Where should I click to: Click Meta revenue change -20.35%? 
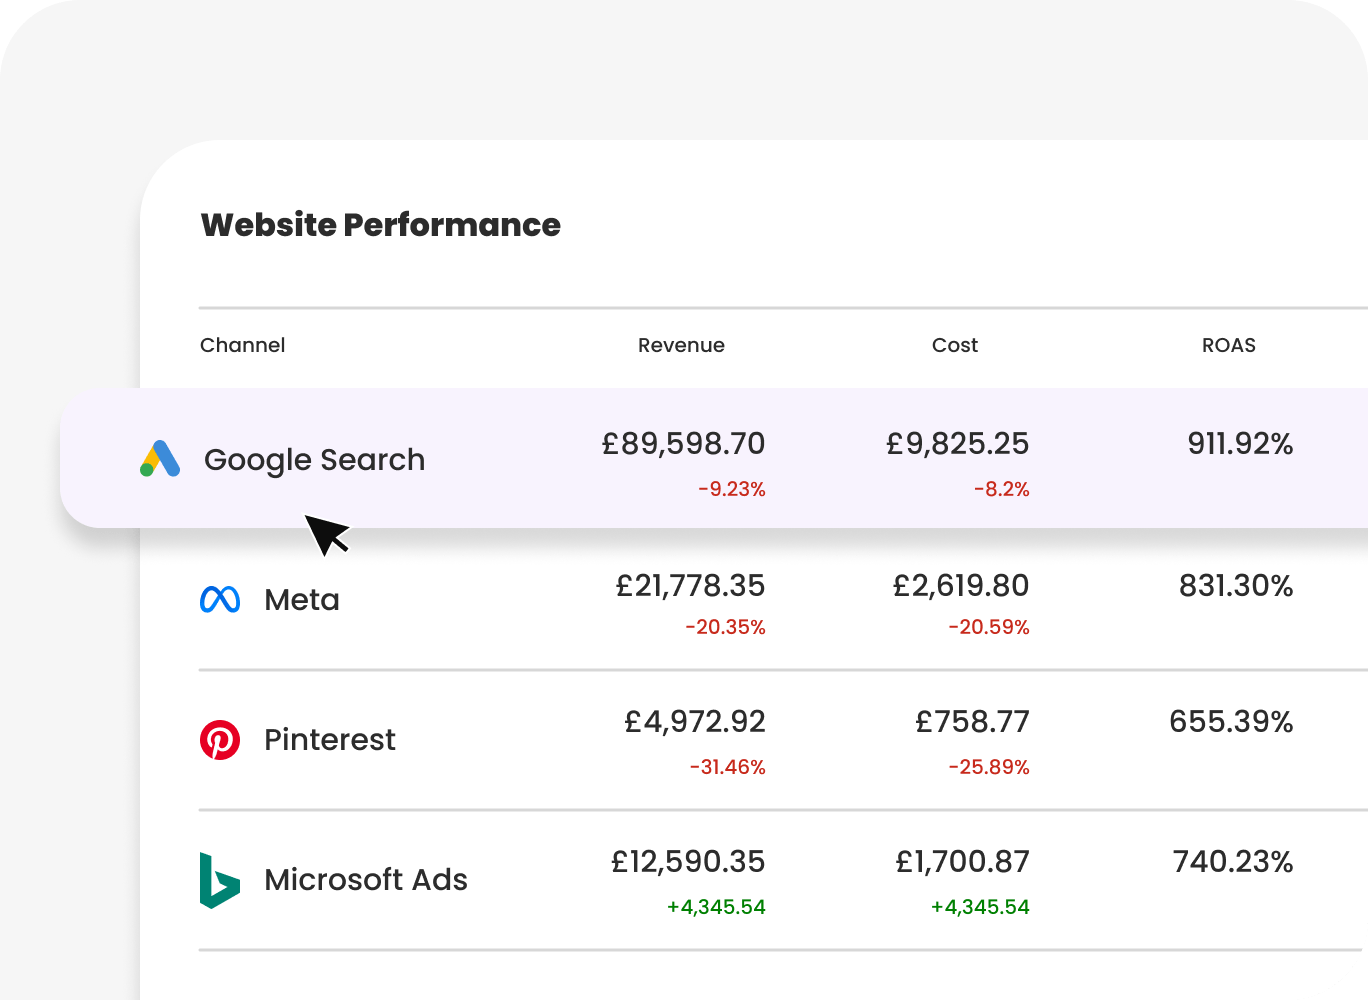(x=725, y=627)
